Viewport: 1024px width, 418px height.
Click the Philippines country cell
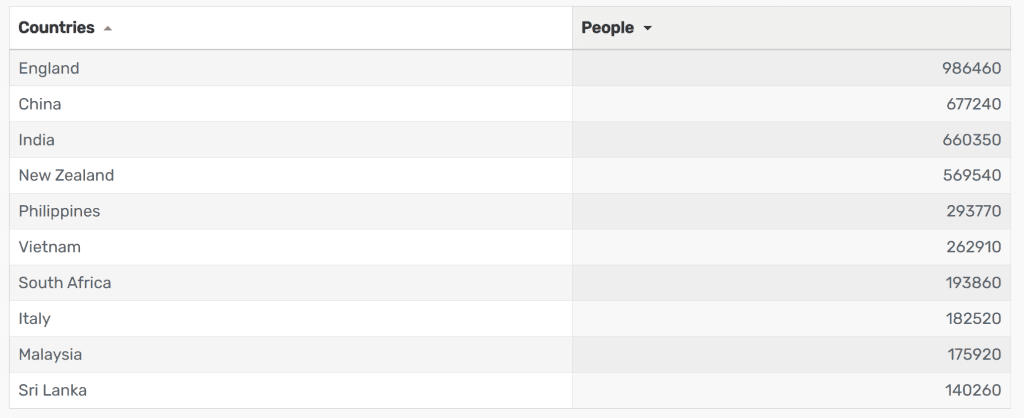[291, 211]
